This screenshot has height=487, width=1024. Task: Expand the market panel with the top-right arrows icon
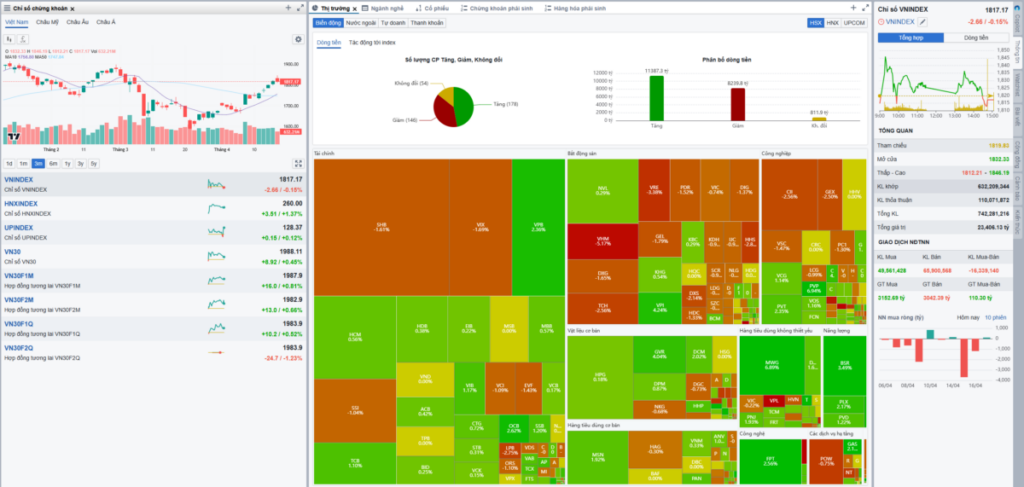pyautogui.click(x=867, y=8)
